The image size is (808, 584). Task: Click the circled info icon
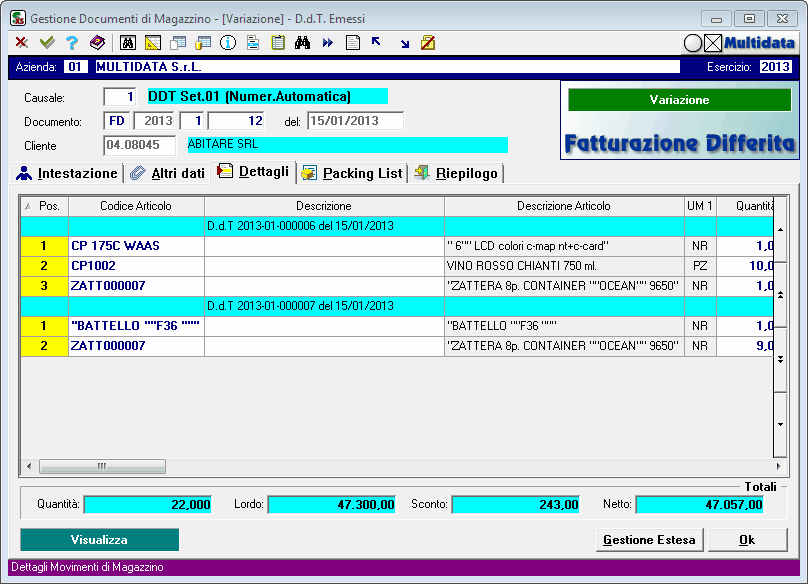click(228, 43)
